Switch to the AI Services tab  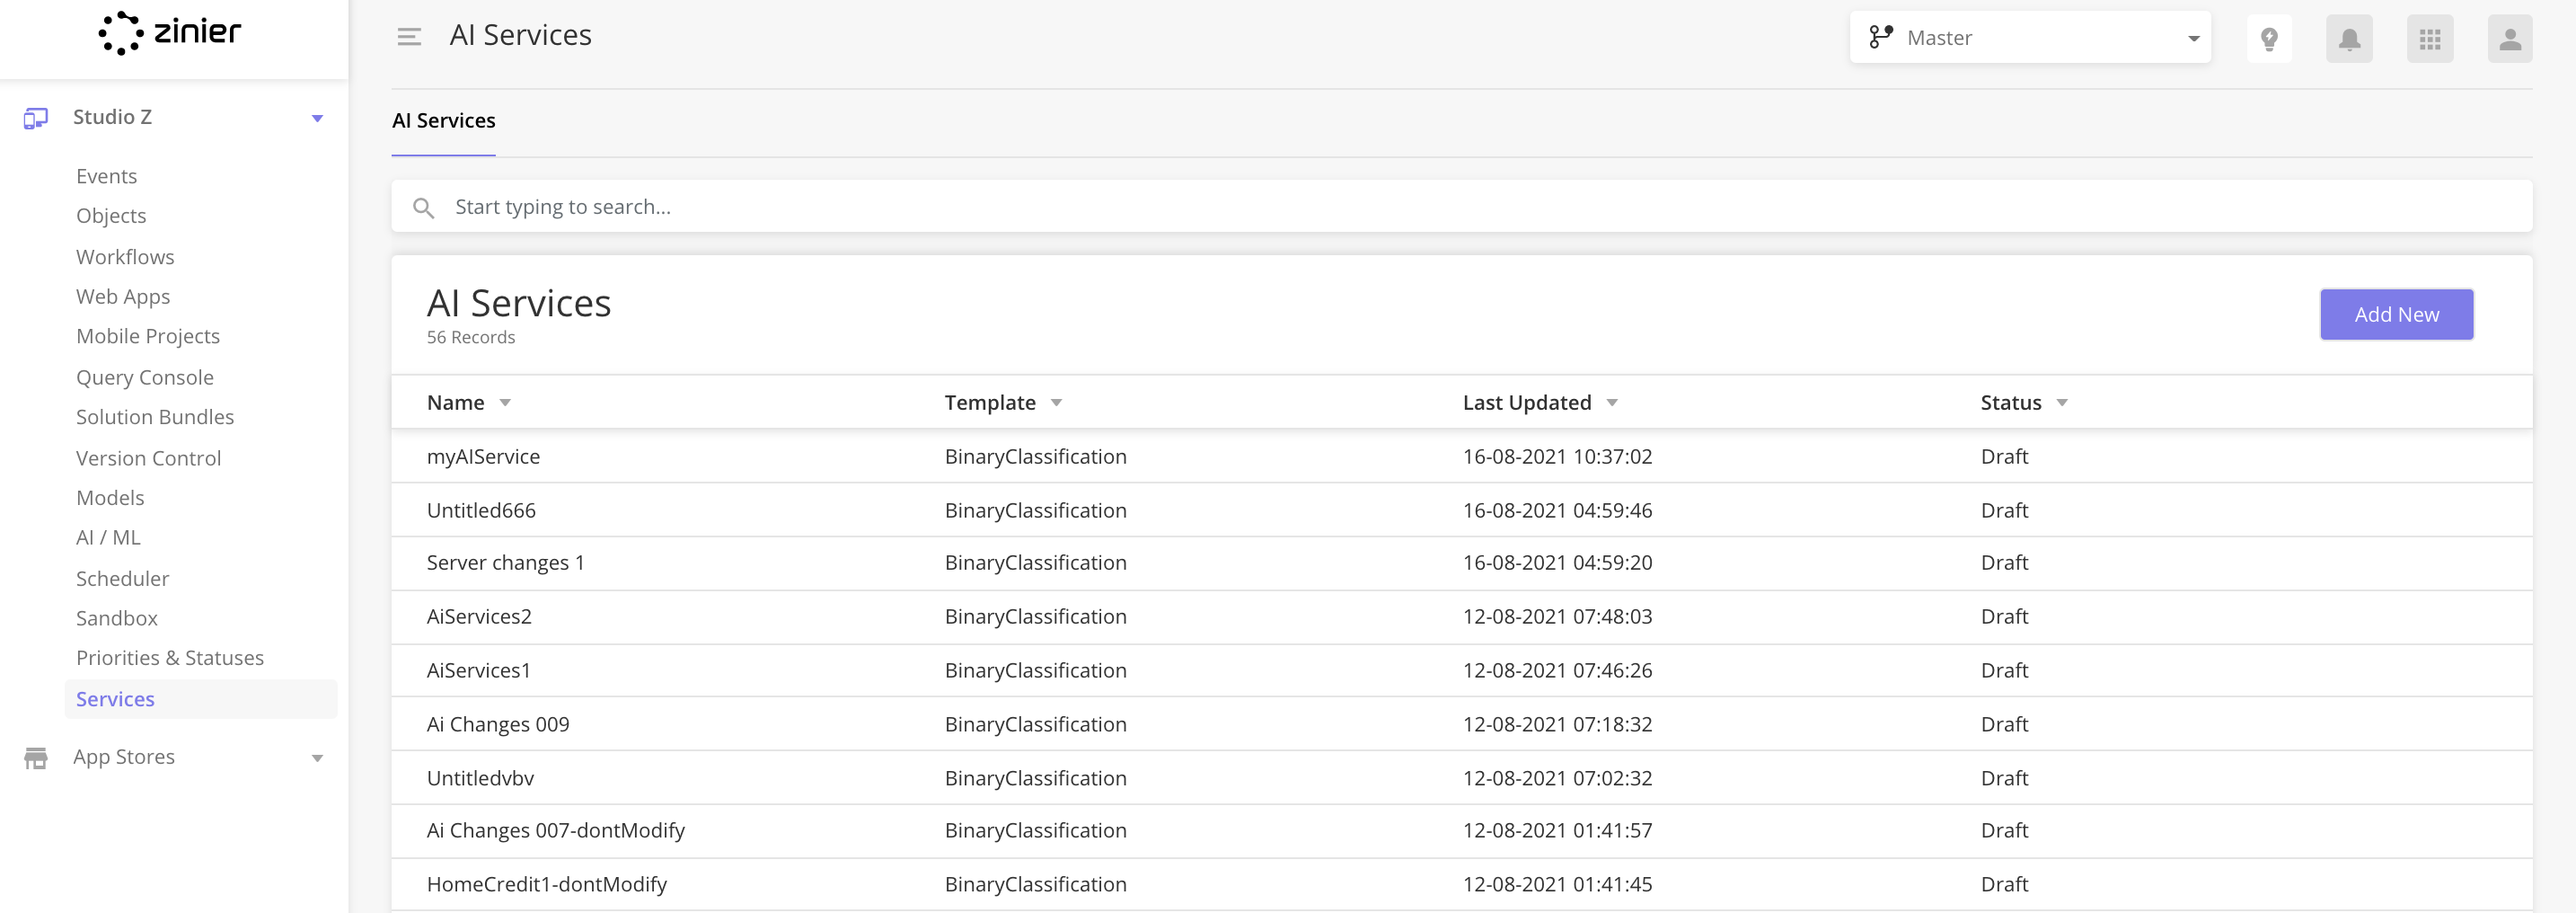pyautogui.click(x=443, y=120)
